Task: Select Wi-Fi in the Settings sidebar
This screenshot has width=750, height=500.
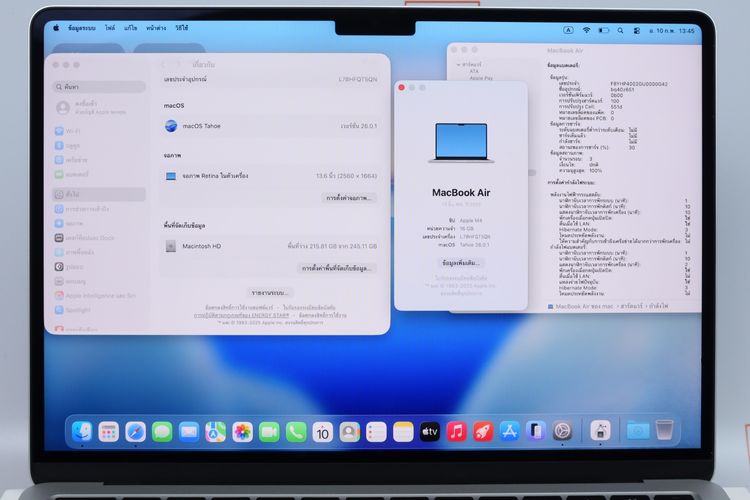Action: pos(99,131)
